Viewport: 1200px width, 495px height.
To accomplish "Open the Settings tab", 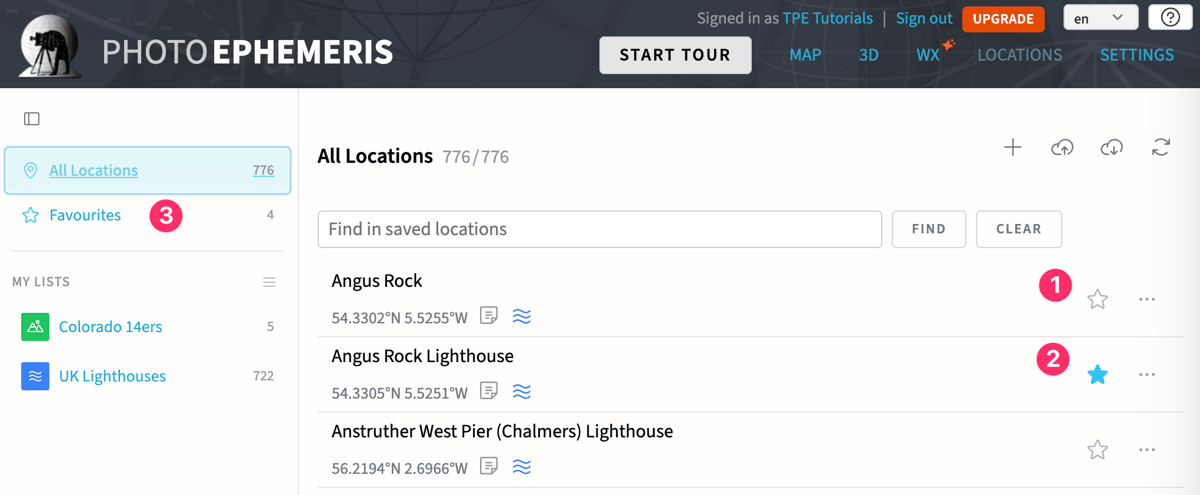I will (1137, 55).
